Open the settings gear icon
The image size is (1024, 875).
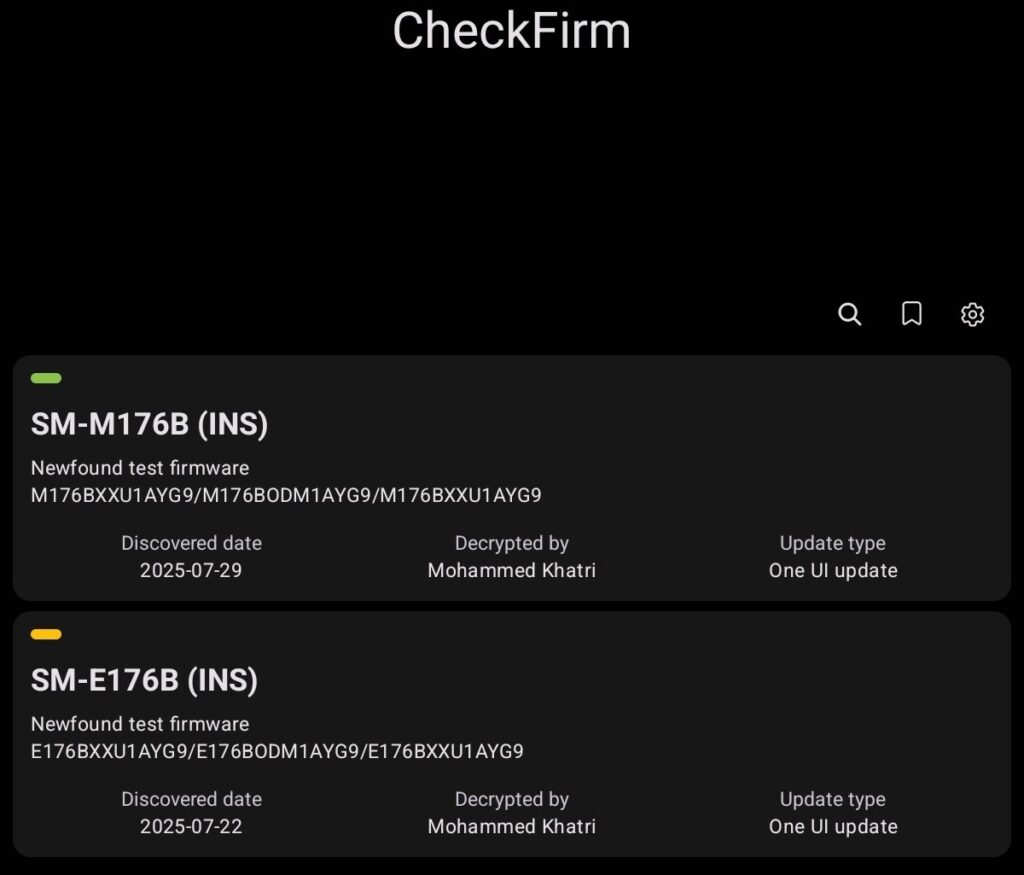[x=972, y=314]
